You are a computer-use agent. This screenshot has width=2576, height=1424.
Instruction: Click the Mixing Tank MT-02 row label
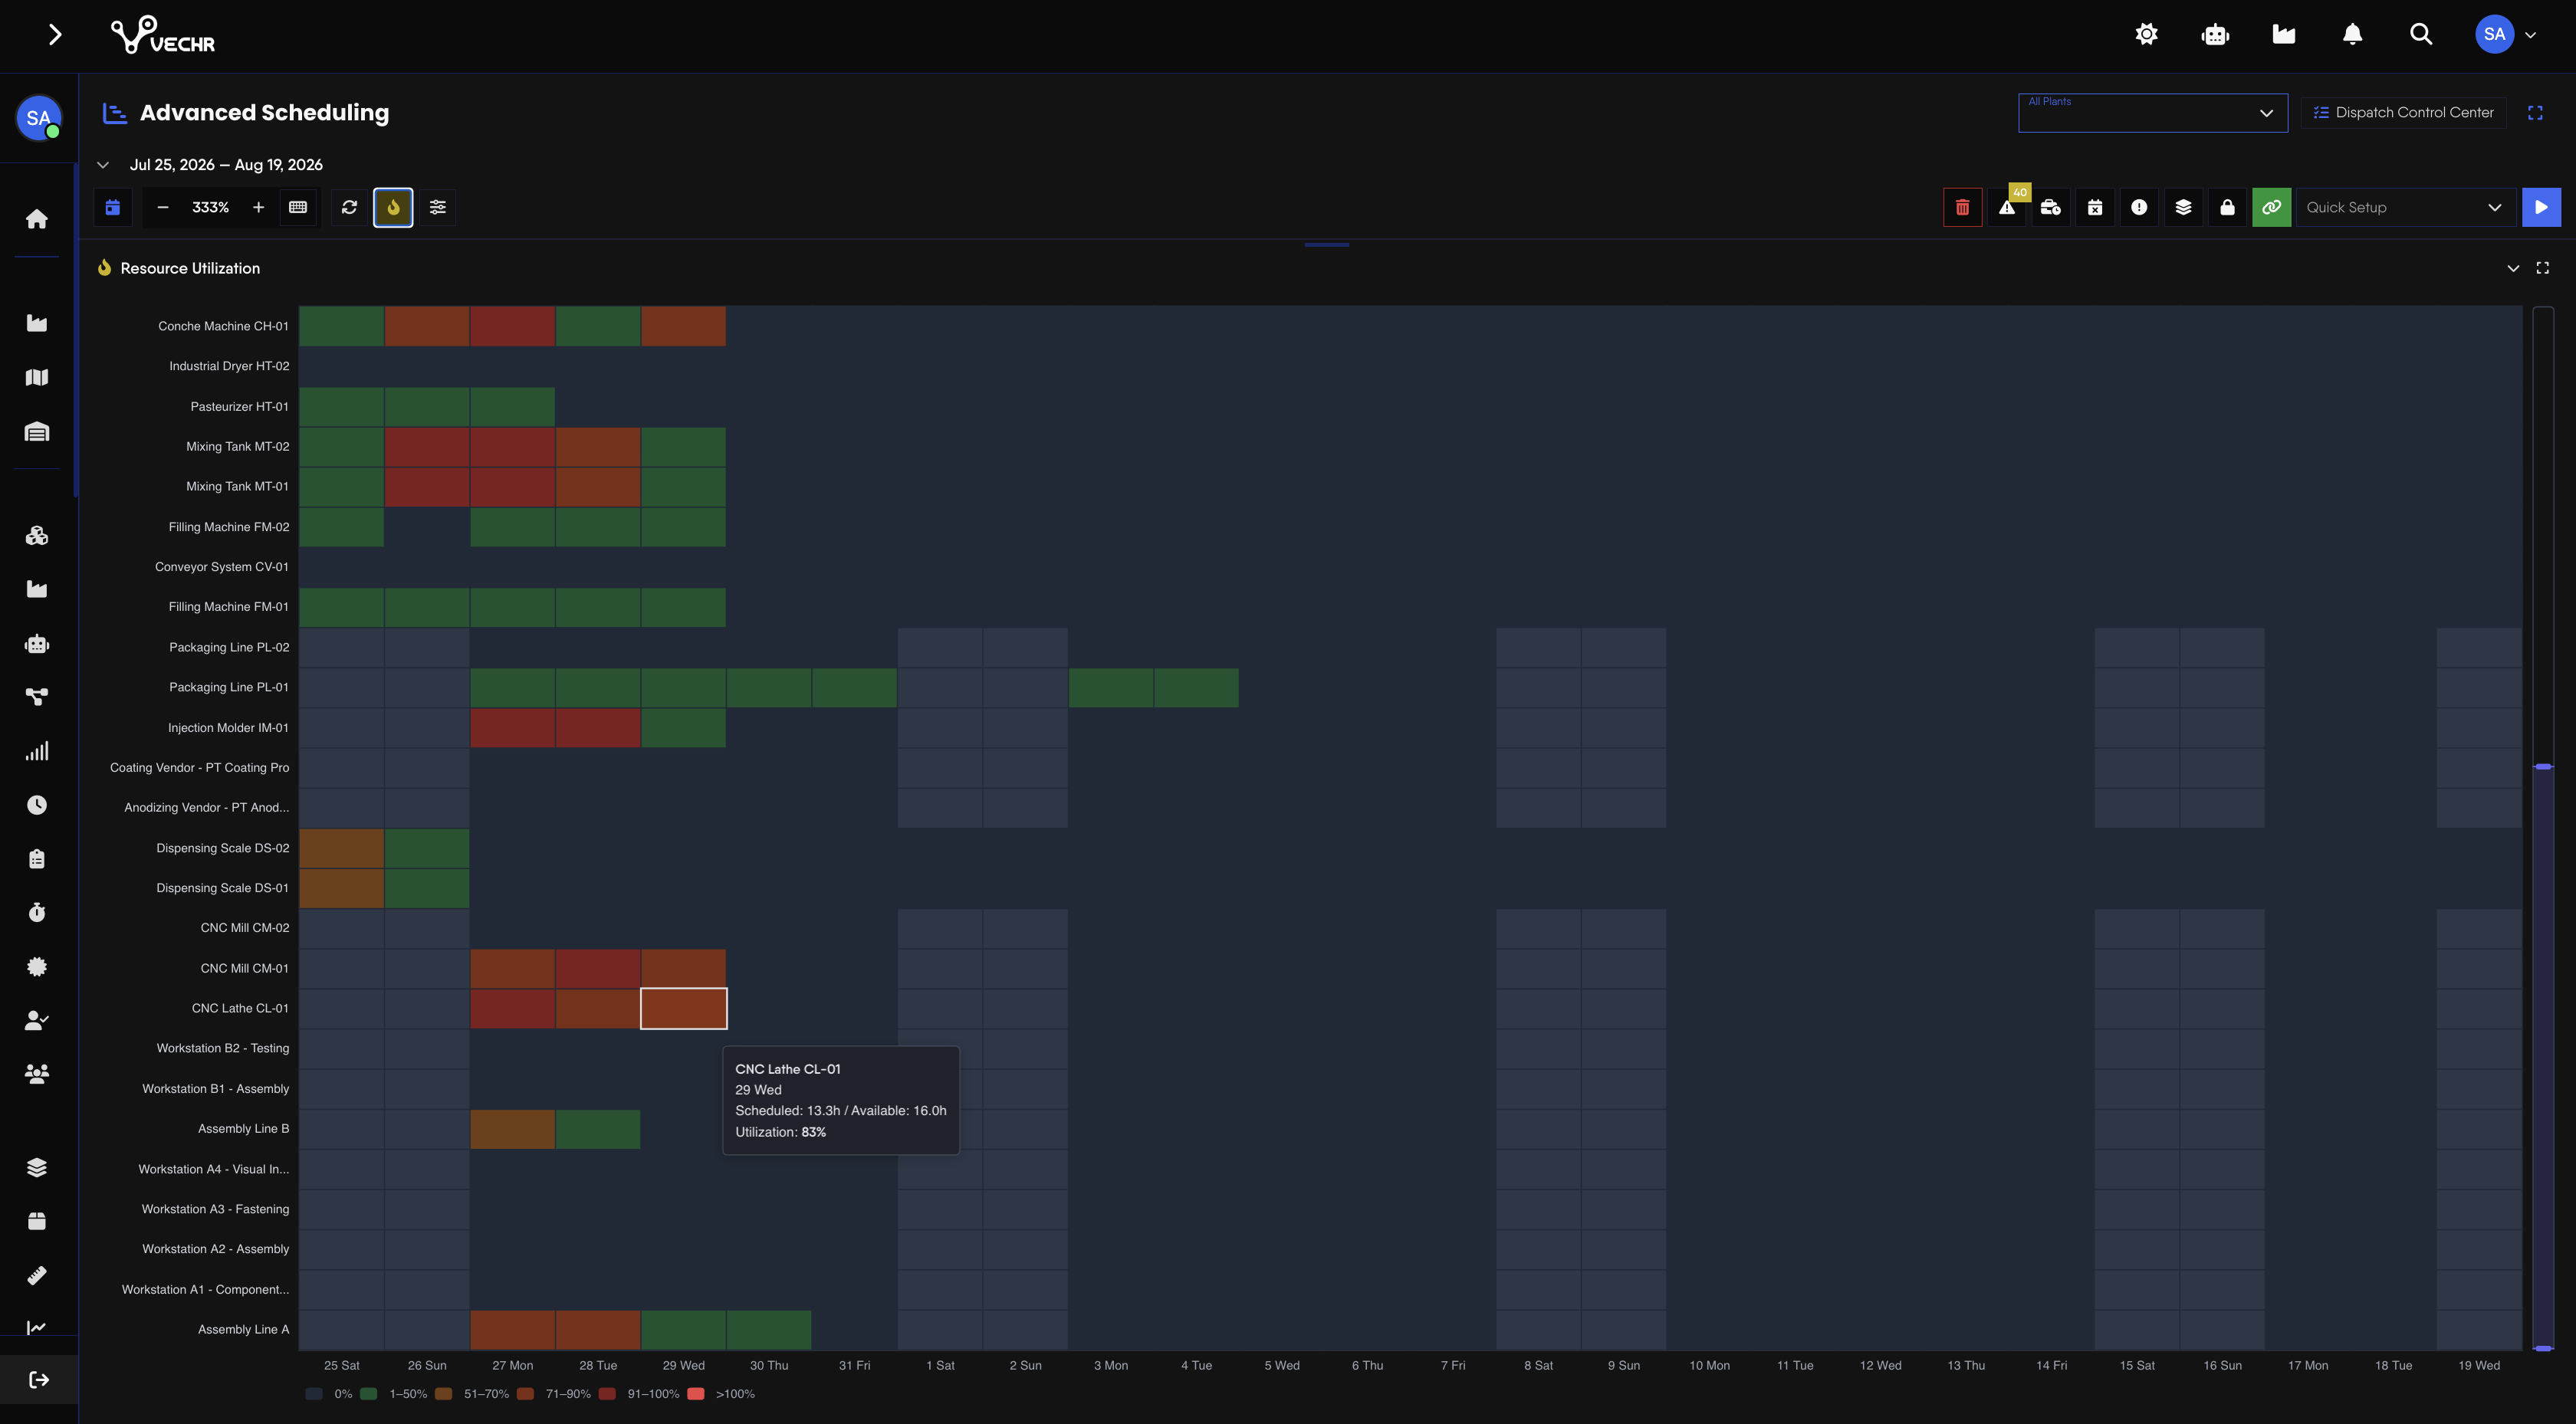237,447
